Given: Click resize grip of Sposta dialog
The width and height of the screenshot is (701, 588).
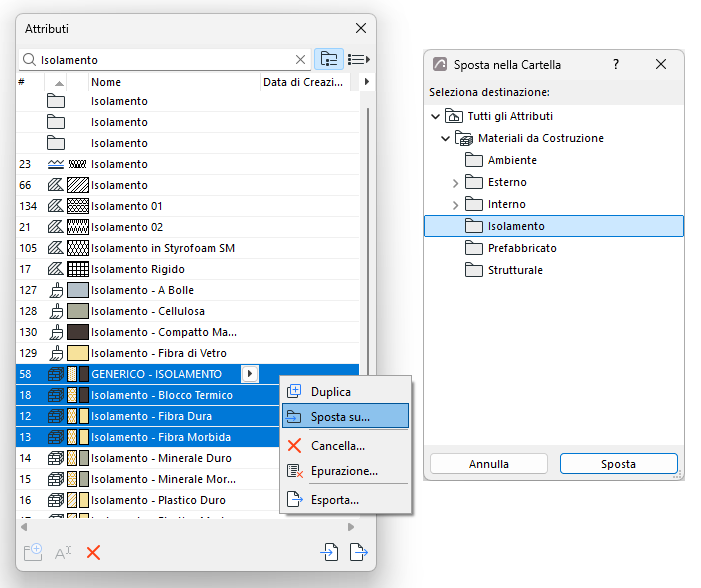Looking at the screenshot, I should click(x=678, y=475).
